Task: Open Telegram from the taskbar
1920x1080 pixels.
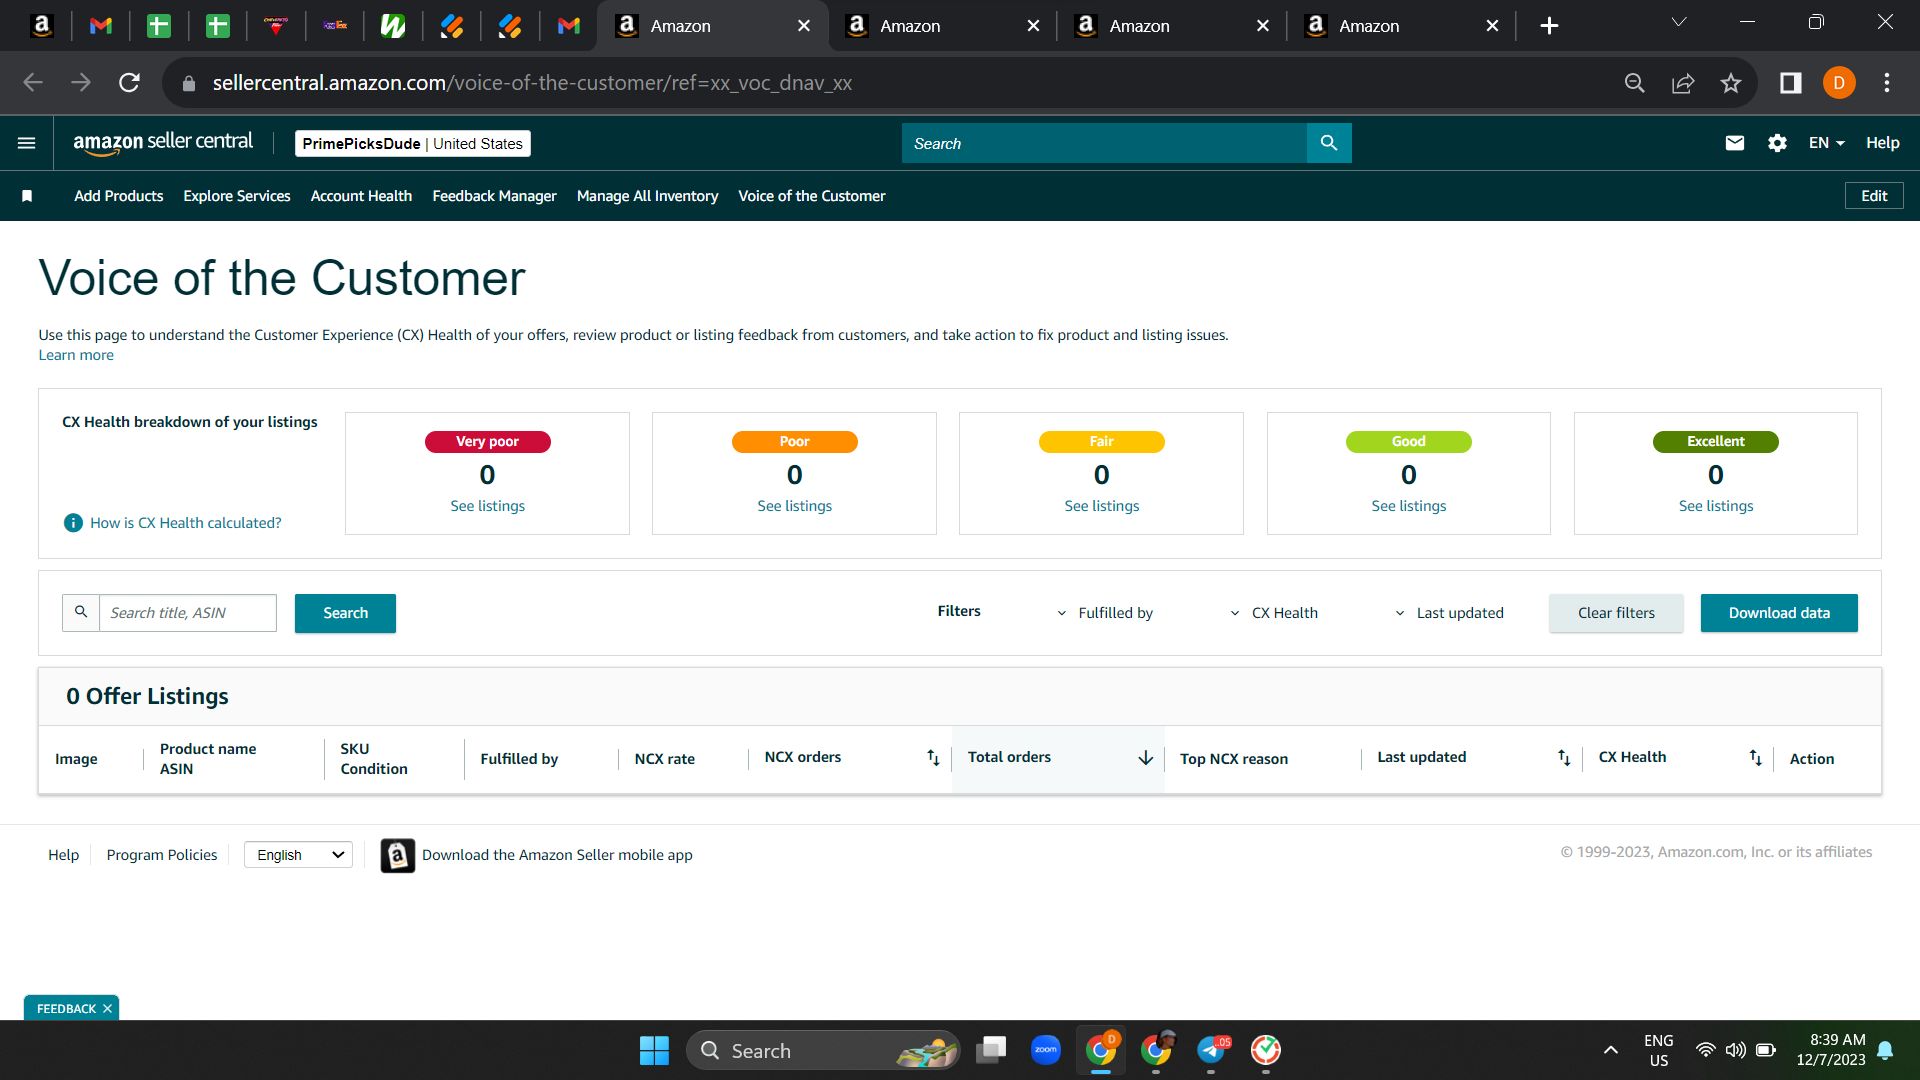Action: 1211,1050
